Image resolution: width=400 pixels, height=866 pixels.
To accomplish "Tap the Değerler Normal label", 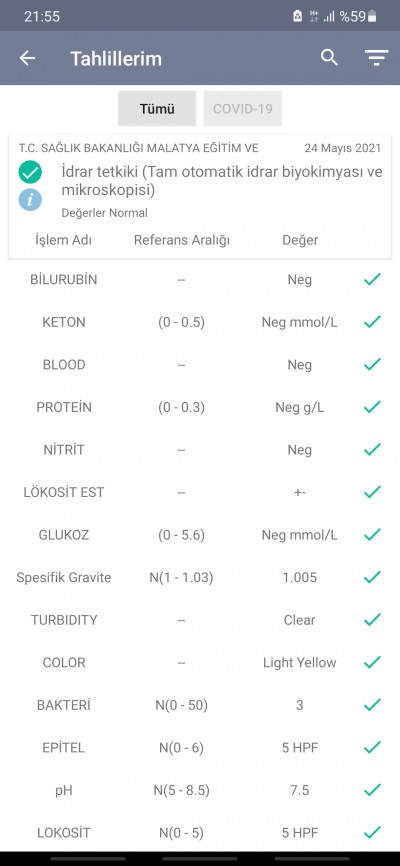I will click(x=104, y=213).
